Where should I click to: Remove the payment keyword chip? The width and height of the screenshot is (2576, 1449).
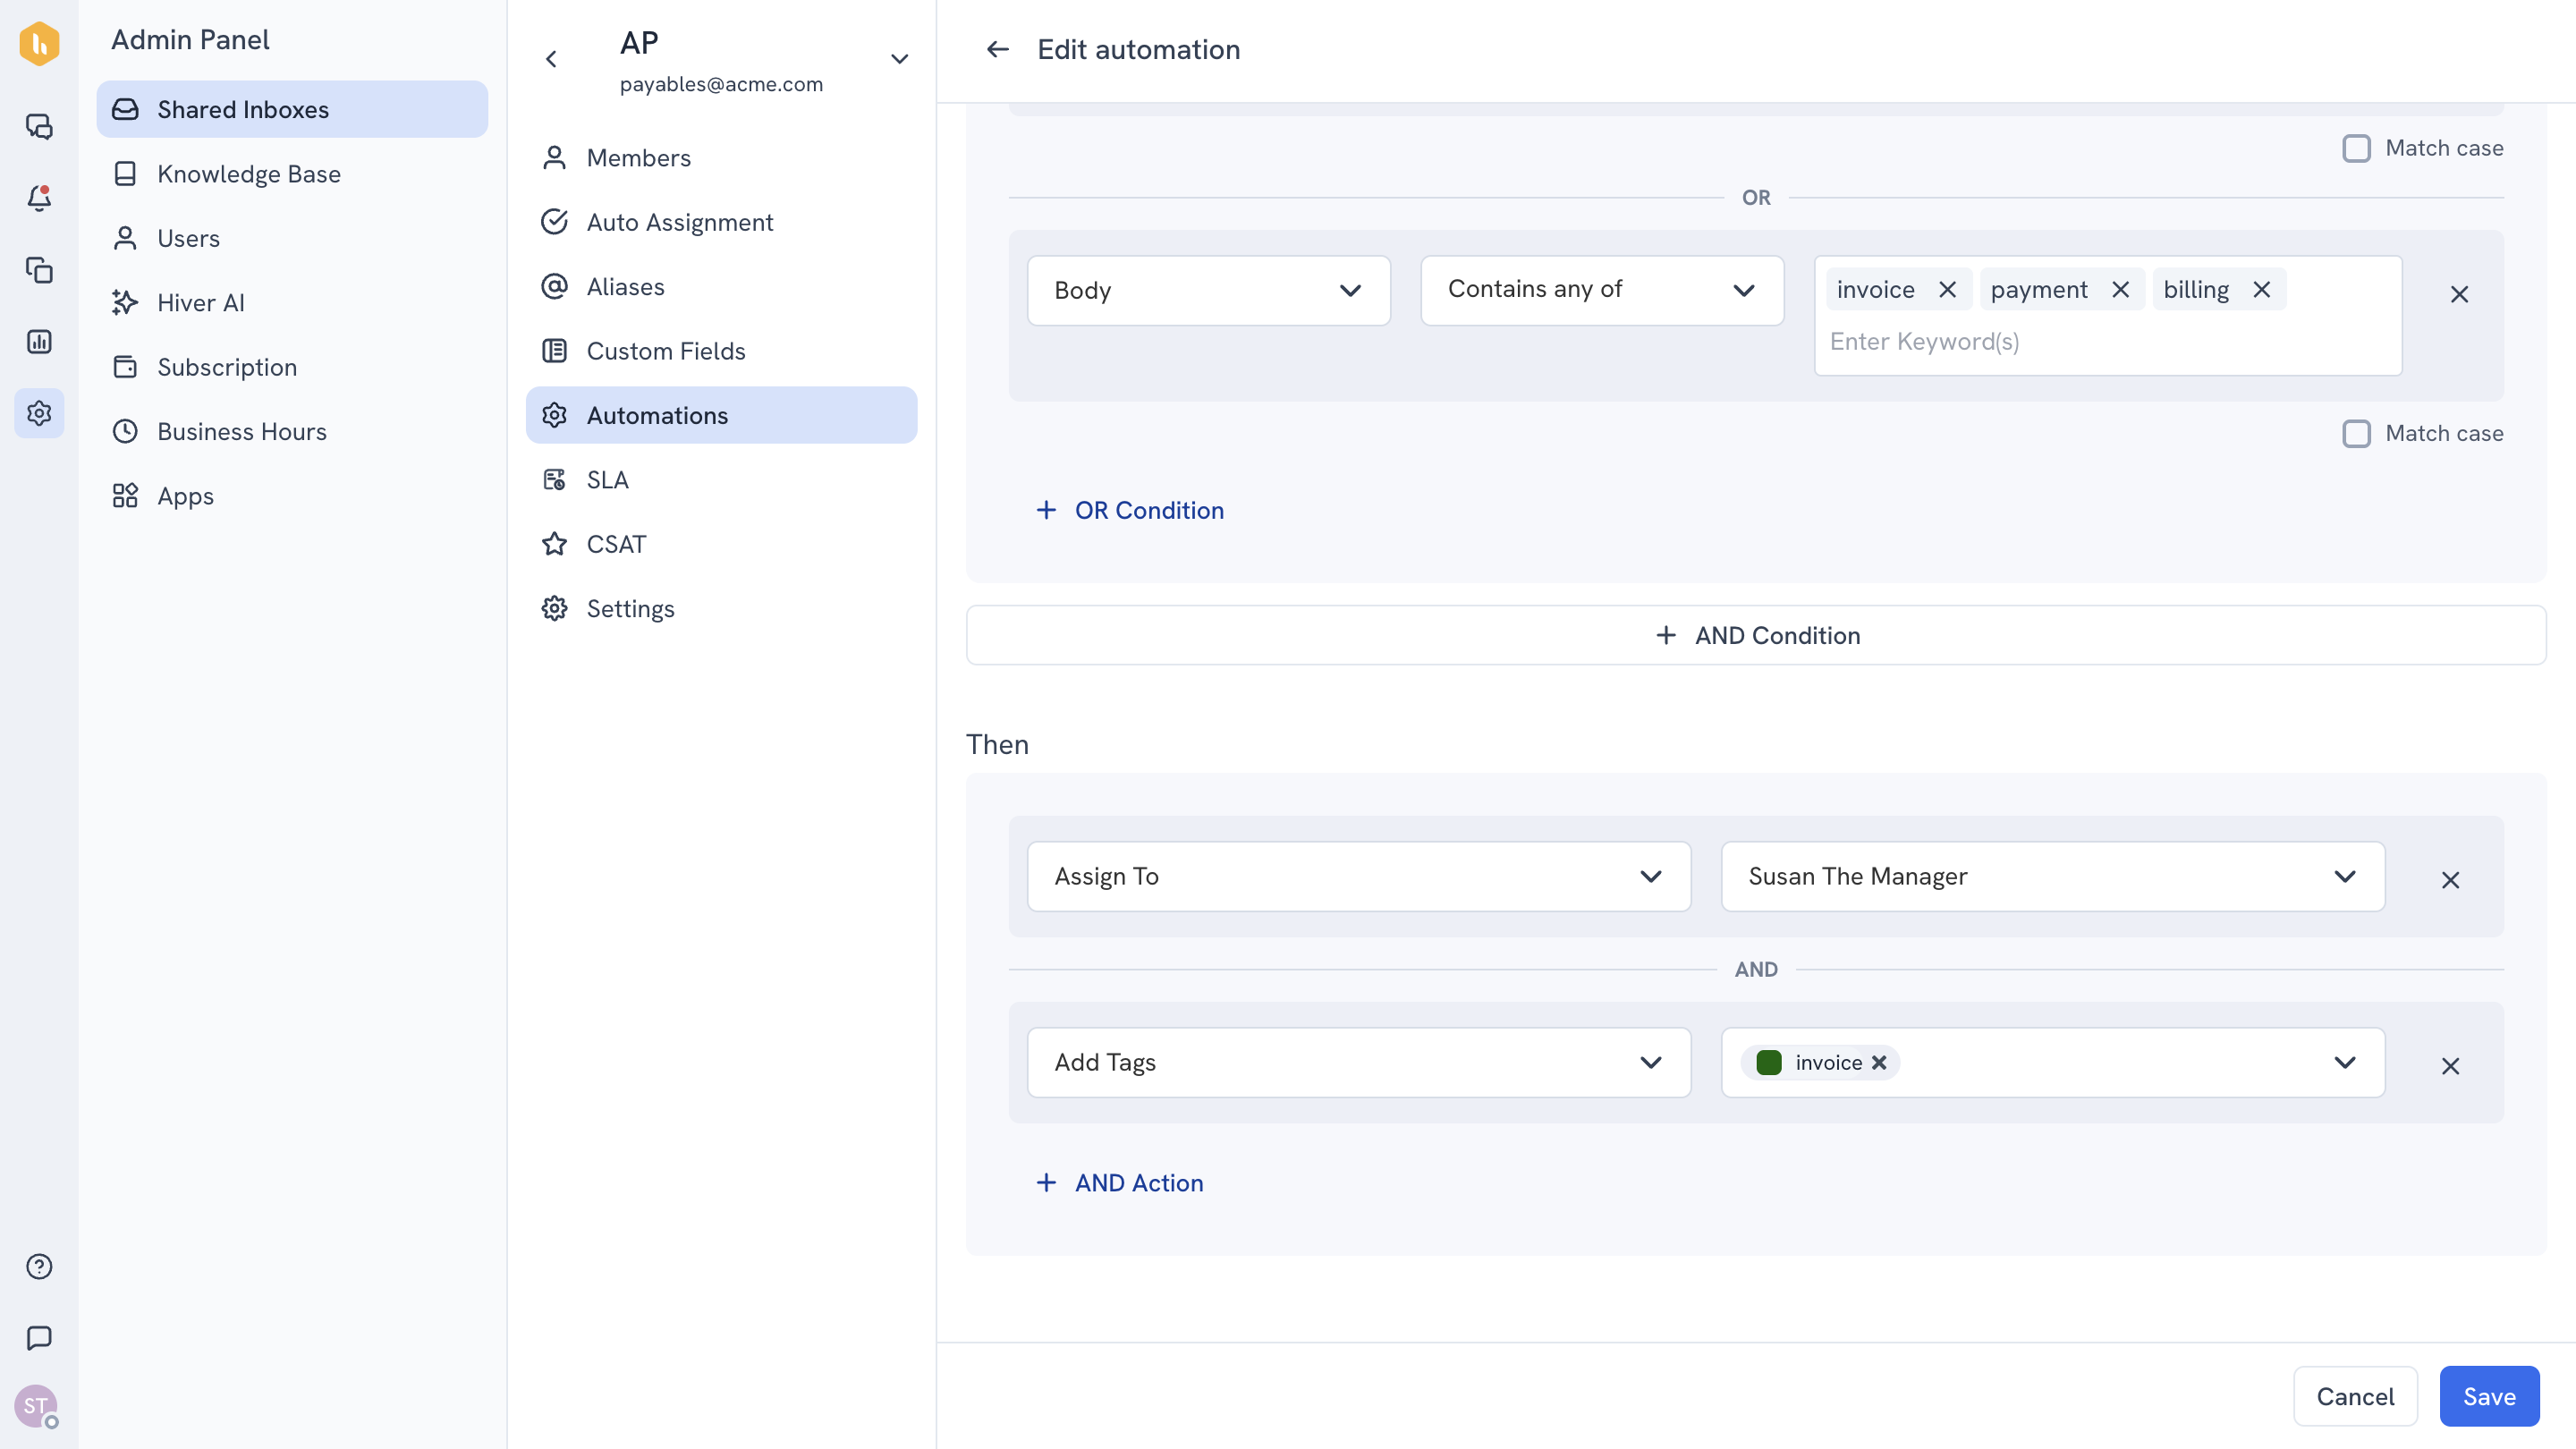tap(2120, 289)
